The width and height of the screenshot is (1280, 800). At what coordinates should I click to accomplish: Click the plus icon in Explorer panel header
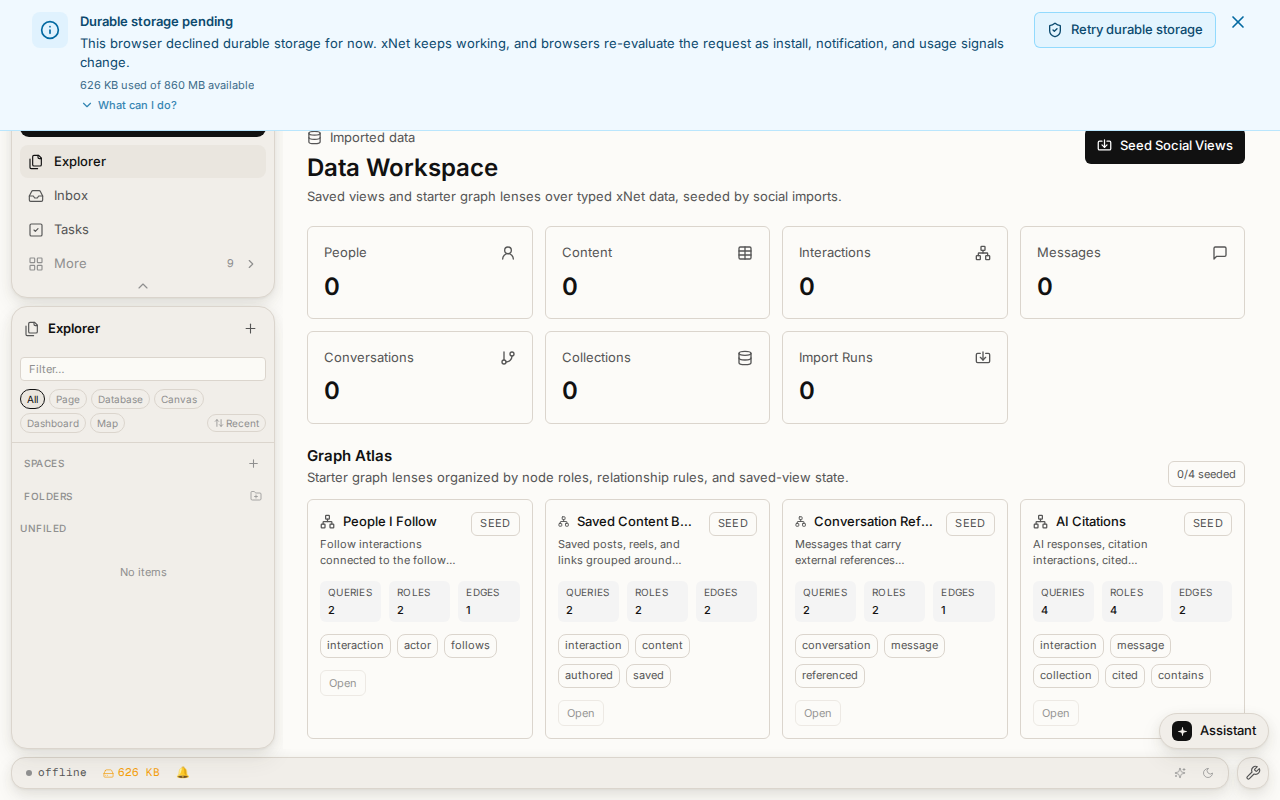pos(250,328)
